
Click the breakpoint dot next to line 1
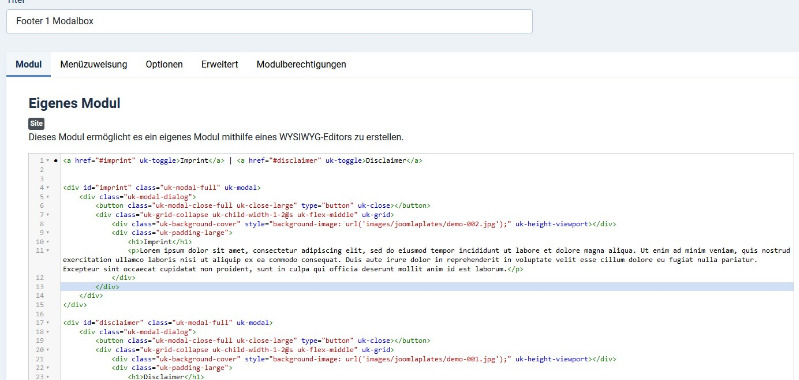(55, 160)
